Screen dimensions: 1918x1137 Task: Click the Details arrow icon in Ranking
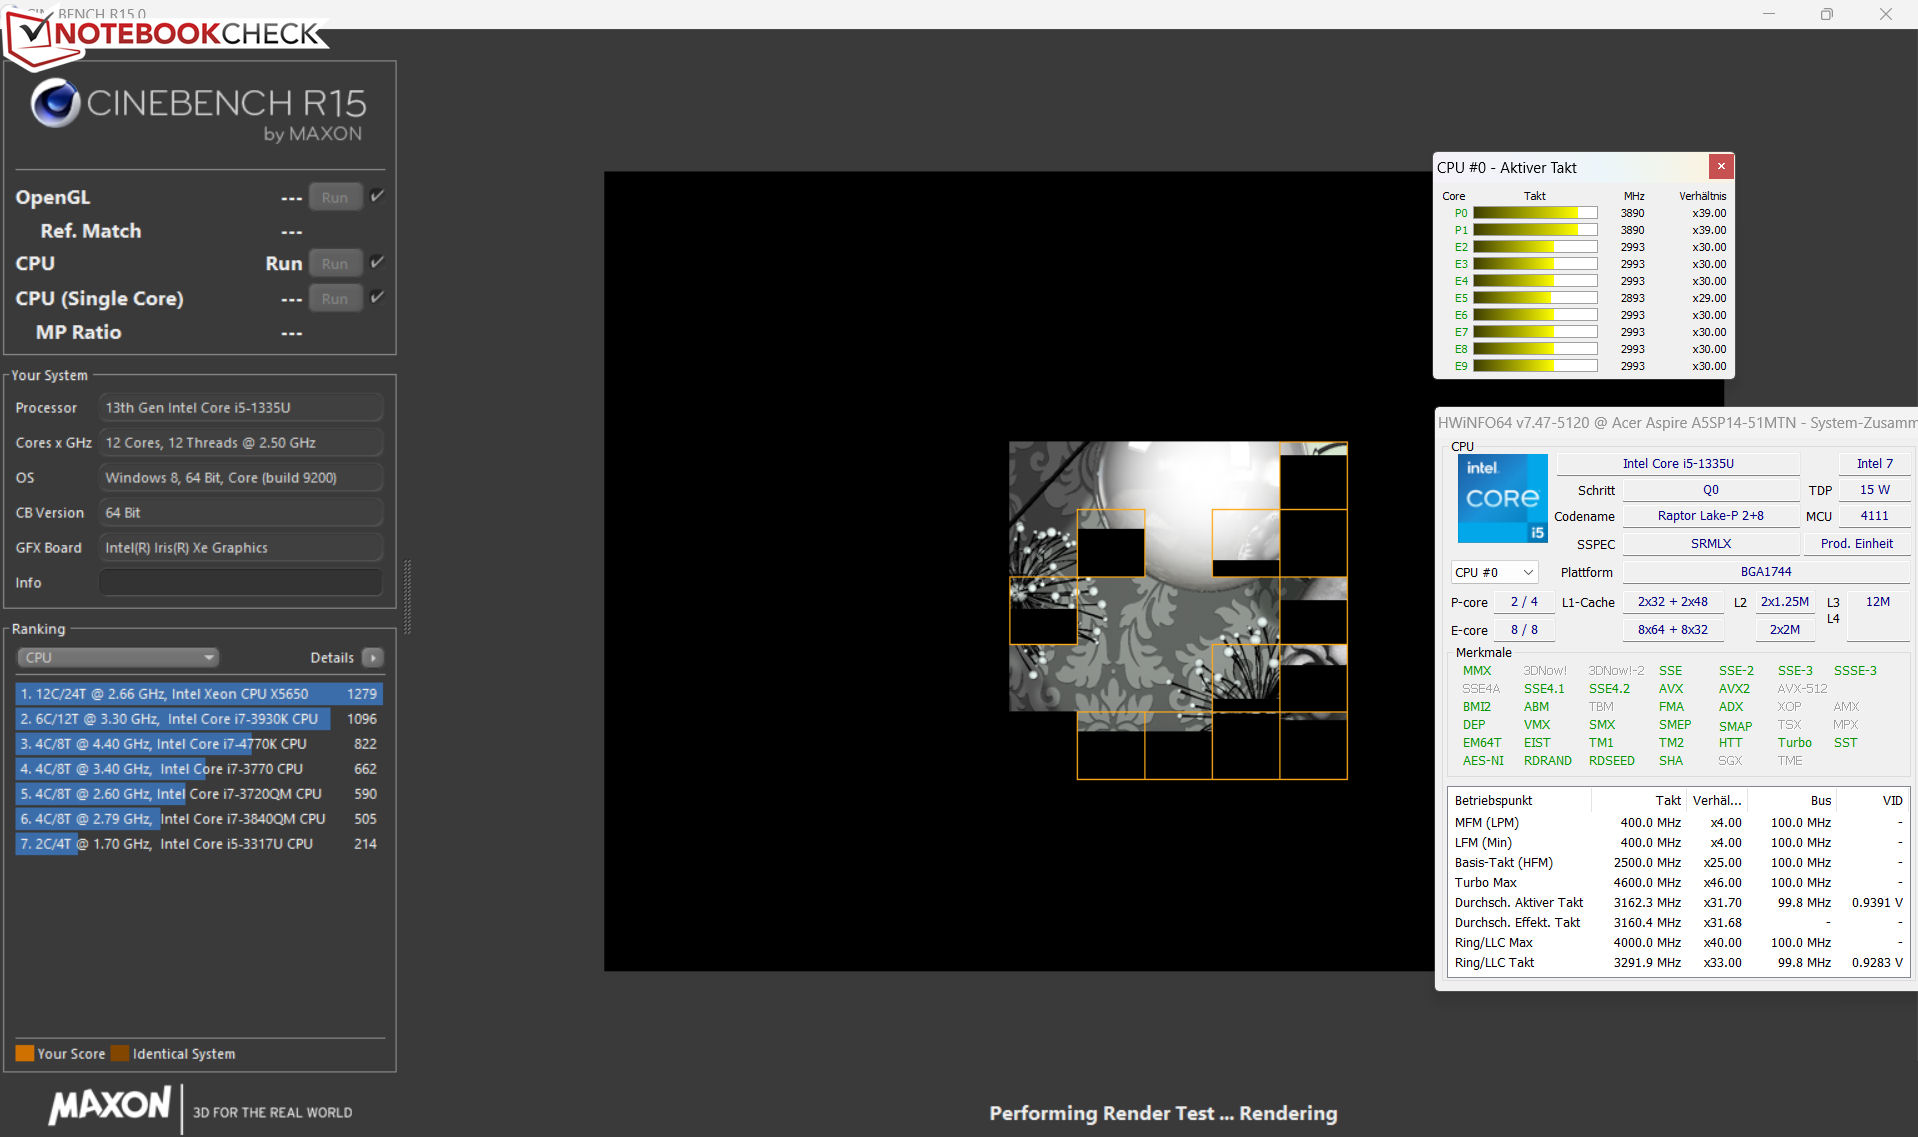point(373,658)
